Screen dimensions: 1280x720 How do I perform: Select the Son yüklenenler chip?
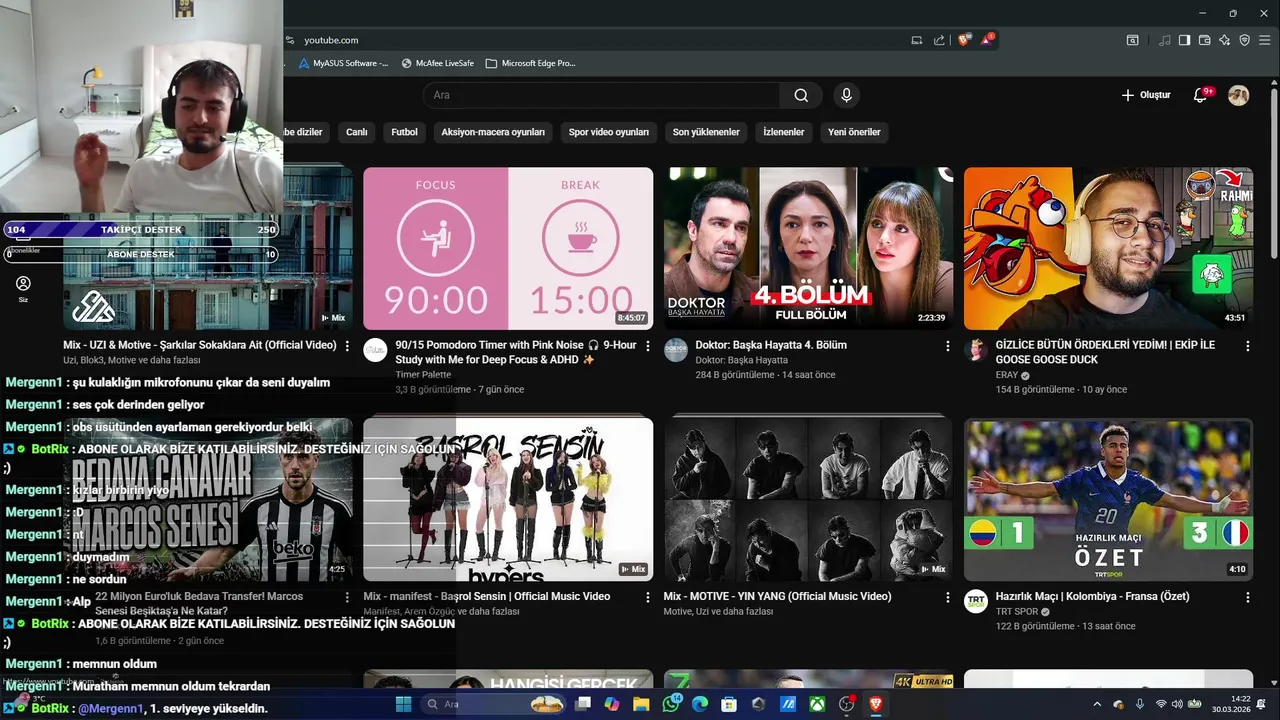706,132
